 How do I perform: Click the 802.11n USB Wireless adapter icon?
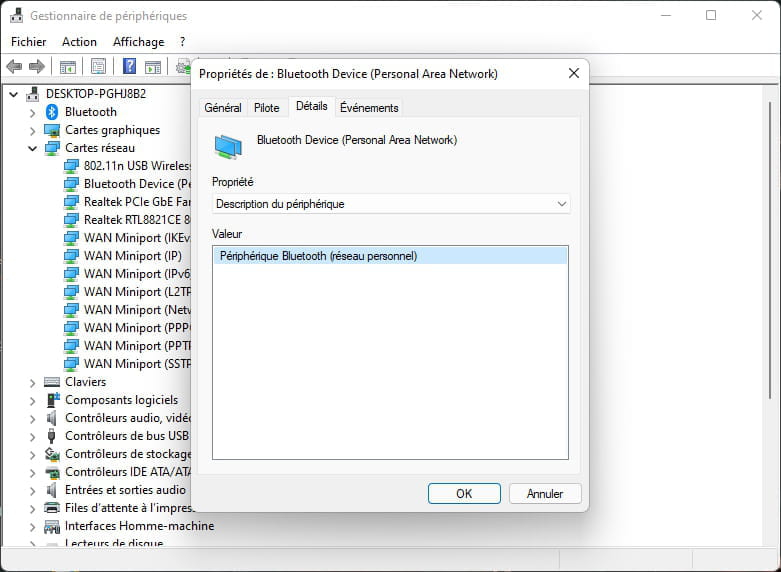click(71, 166)
